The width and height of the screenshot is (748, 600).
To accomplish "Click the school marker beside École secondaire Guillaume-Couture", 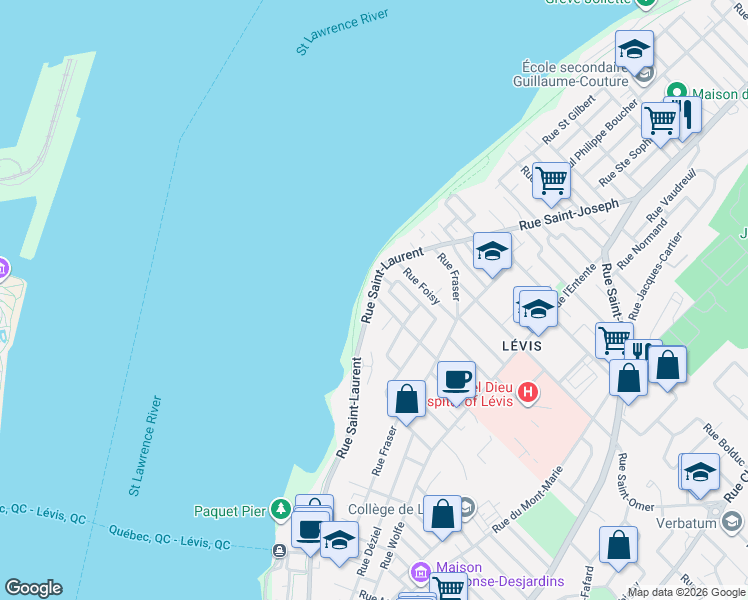I will (634, 52).
